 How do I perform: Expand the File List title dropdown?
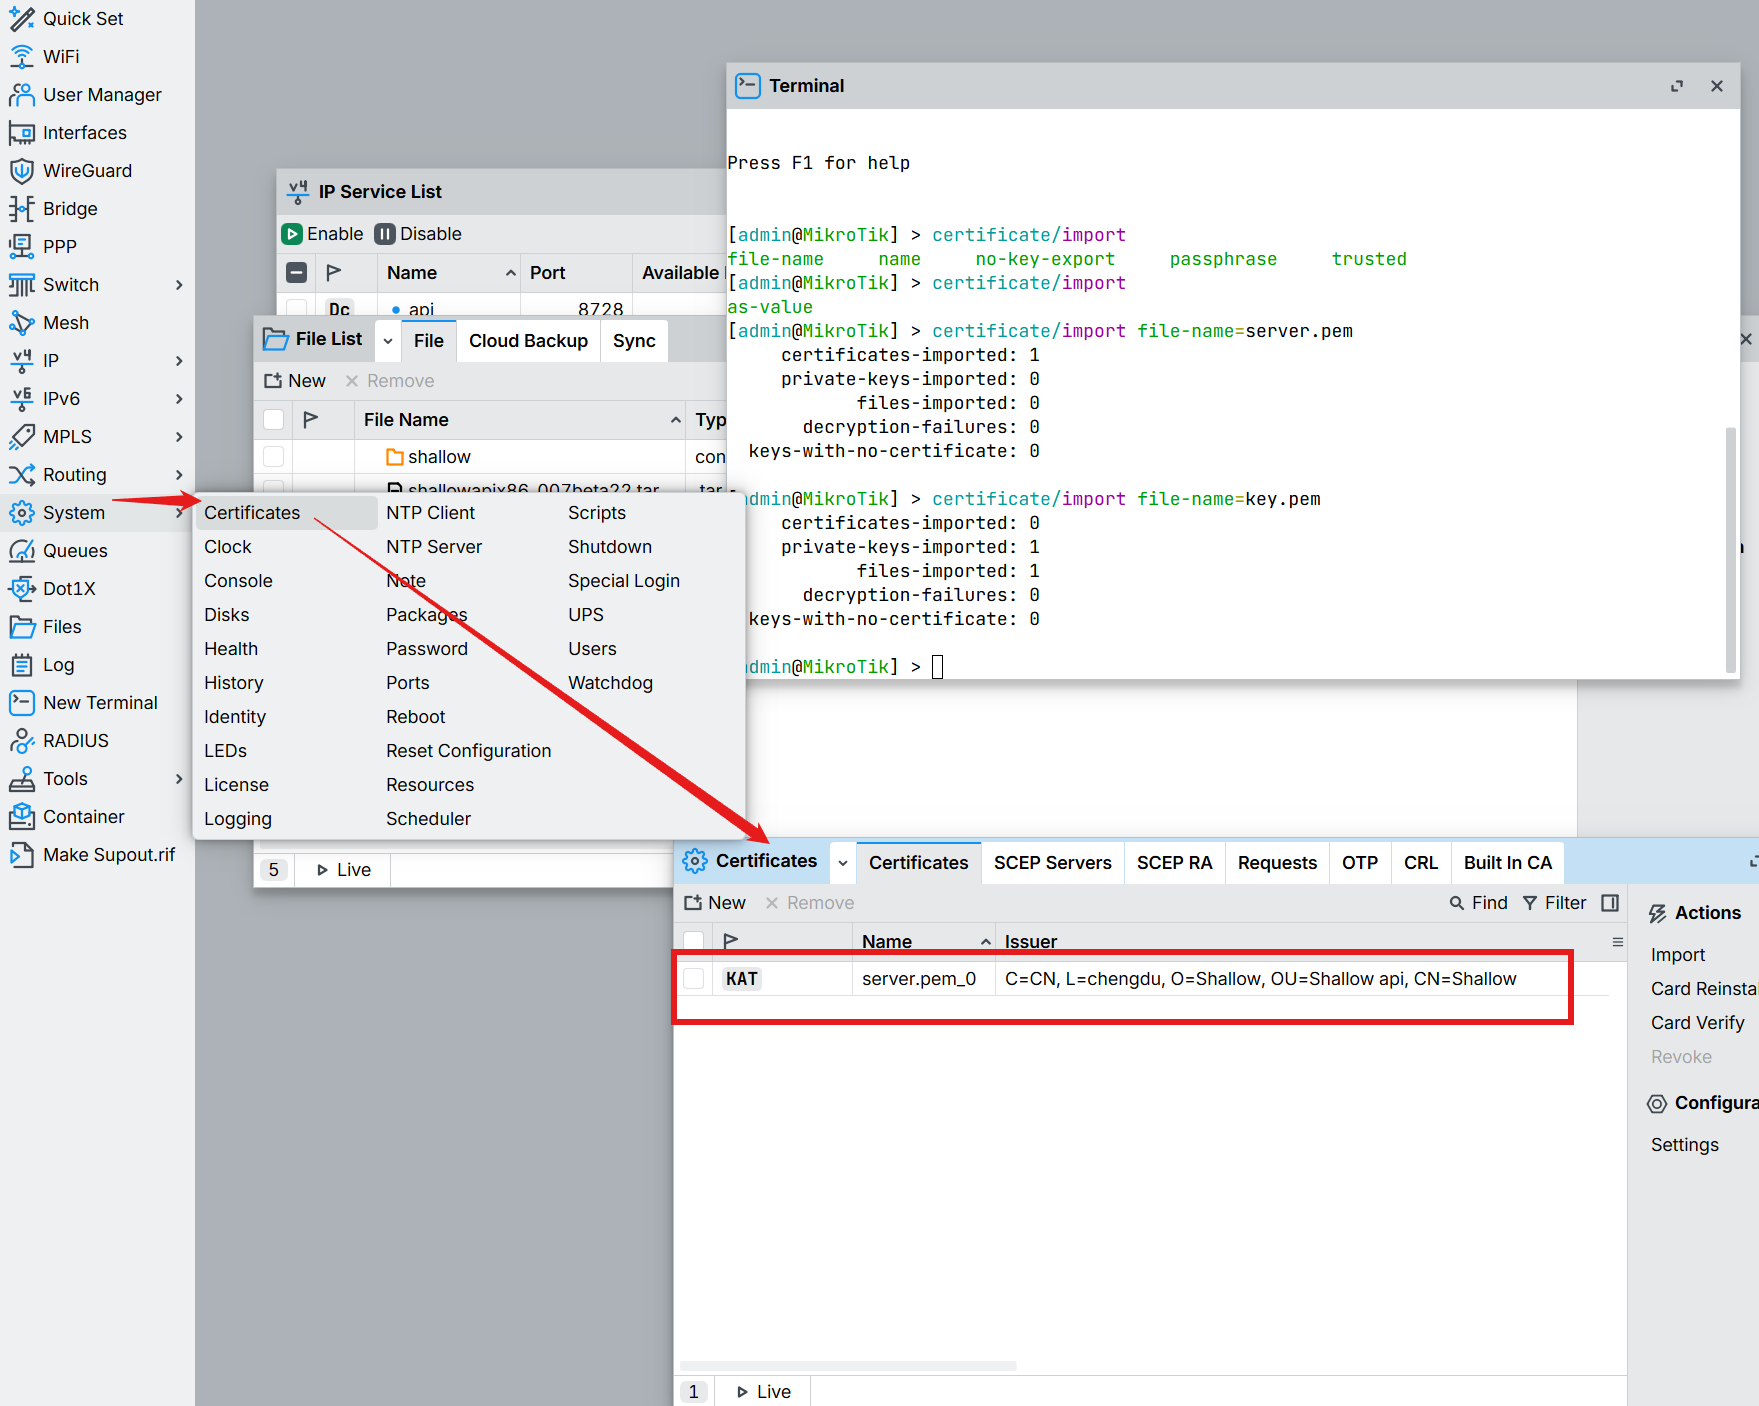pyautogui.click(x=388, y=341)
